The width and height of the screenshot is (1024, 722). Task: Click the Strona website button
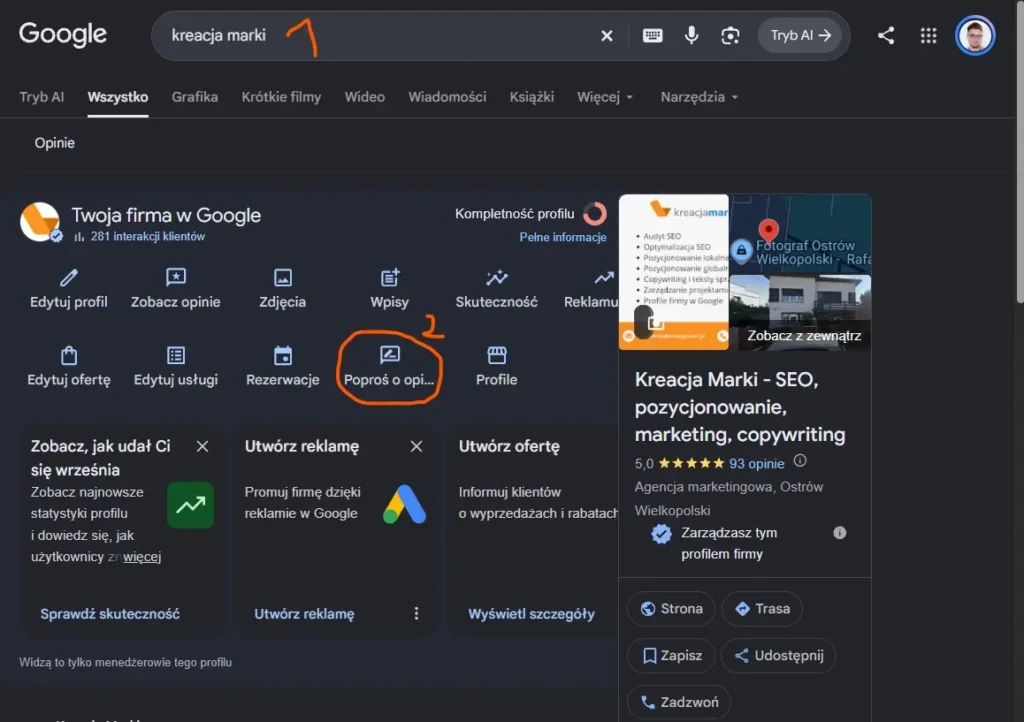point(671,609)
